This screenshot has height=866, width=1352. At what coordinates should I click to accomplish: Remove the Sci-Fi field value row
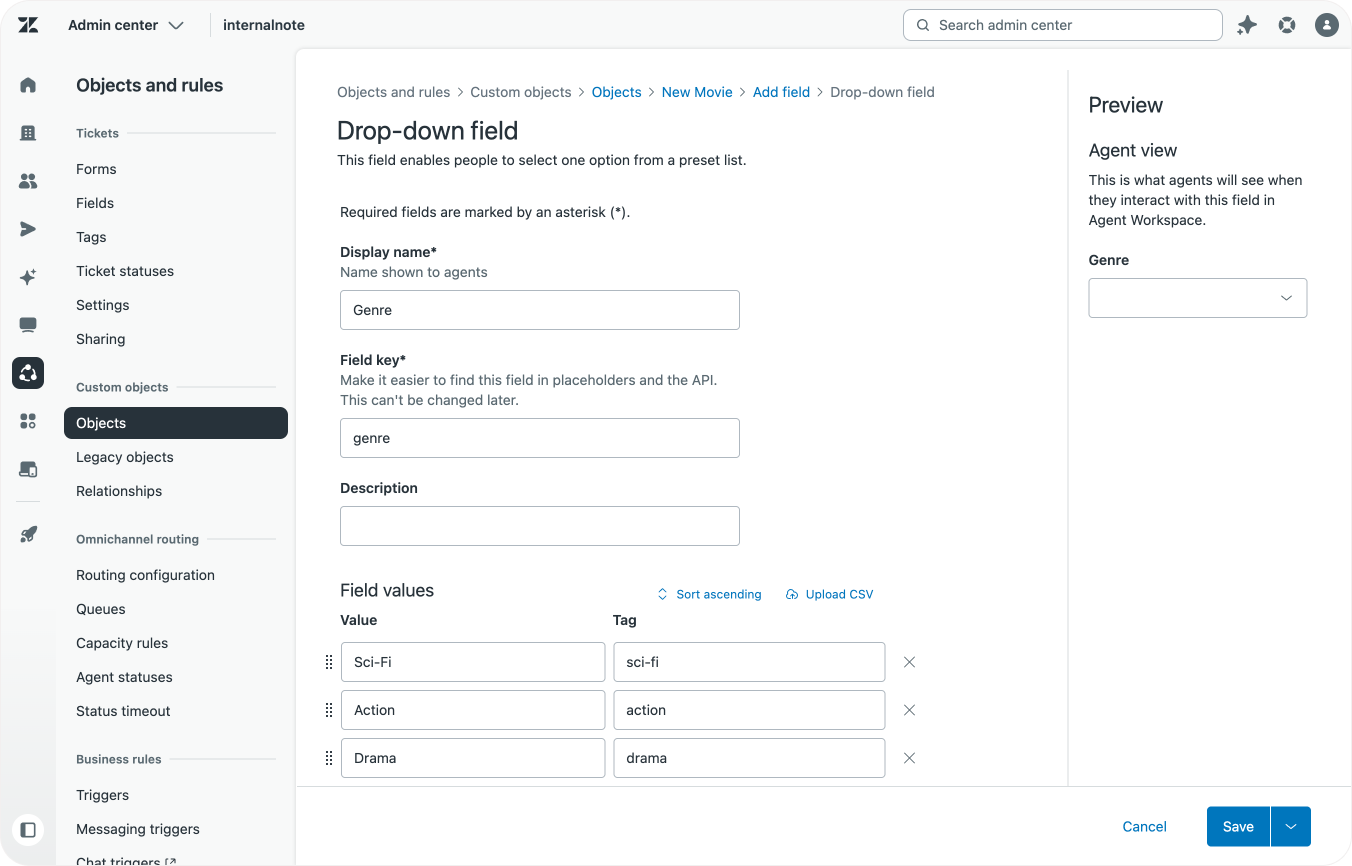(x=909, y=662)
